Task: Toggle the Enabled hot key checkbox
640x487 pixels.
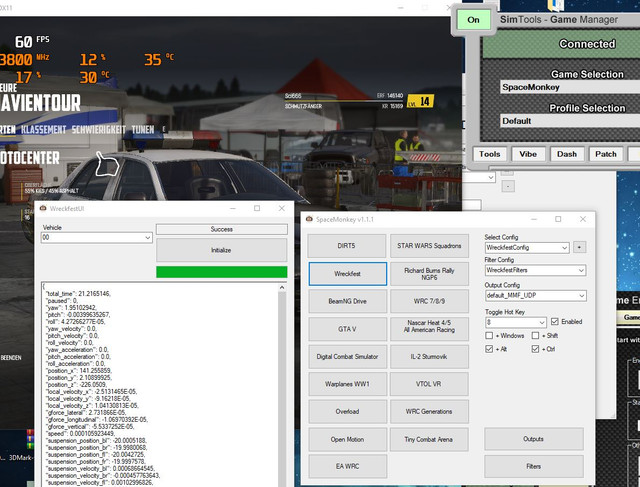Action: tap(554, 322)
